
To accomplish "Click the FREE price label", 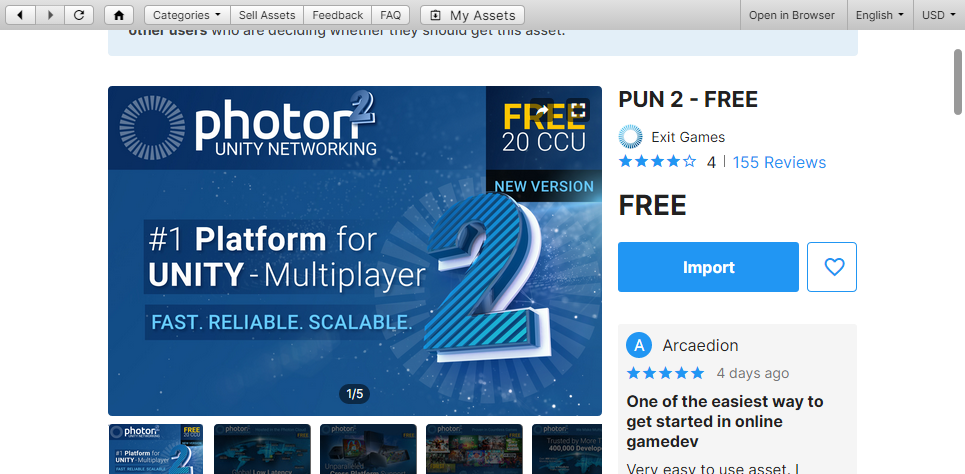I will pos(652,206).
